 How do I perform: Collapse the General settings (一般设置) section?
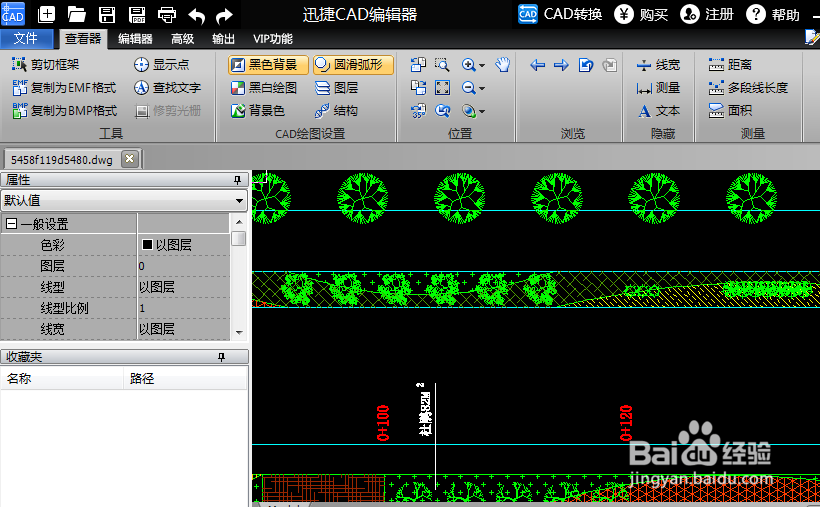[11, 224]
